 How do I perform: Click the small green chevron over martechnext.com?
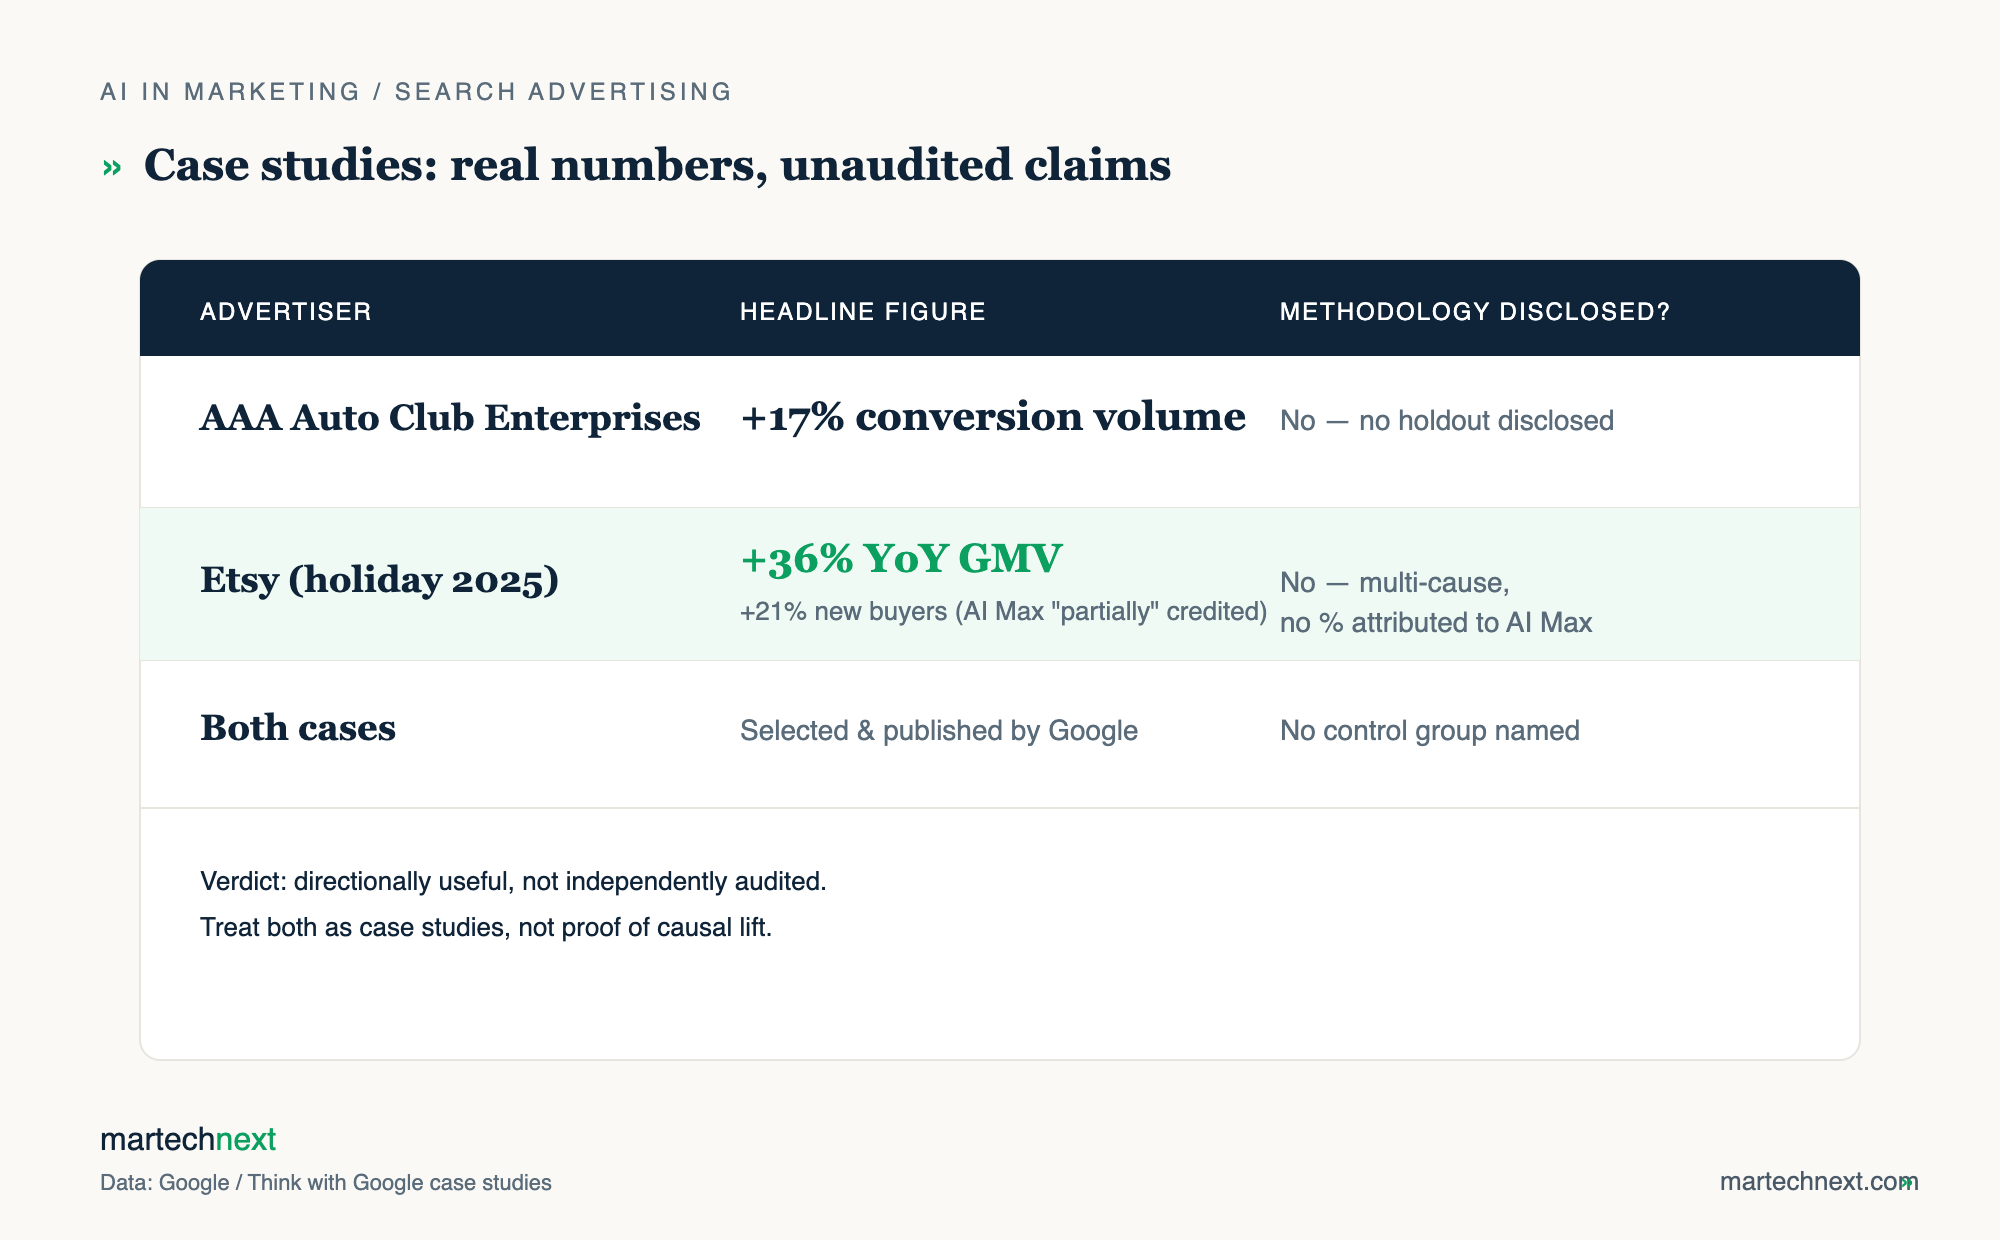pyautogui.click(x=1906, y=1182)
